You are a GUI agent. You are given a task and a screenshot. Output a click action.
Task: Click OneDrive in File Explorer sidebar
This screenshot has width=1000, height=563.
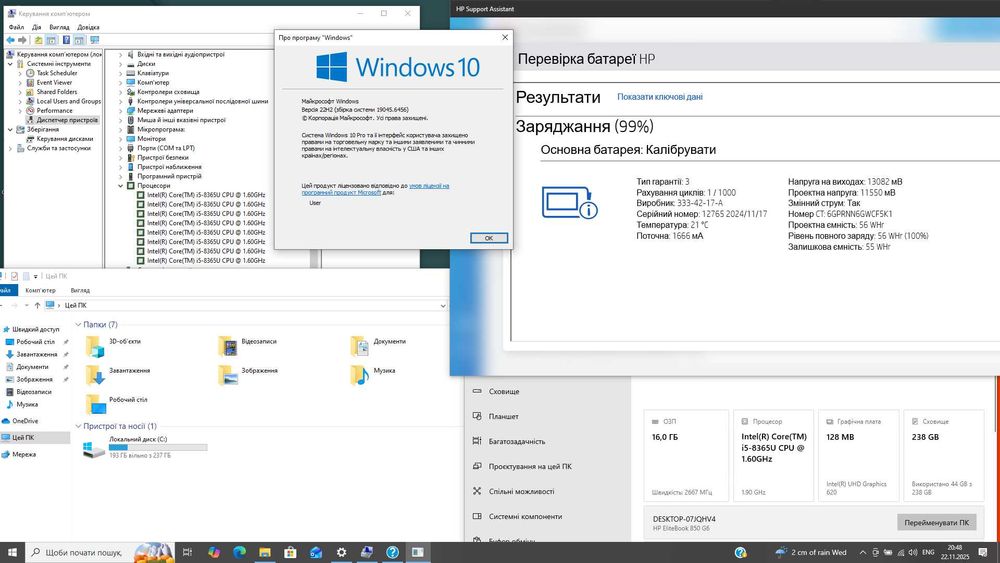[25, 421]
